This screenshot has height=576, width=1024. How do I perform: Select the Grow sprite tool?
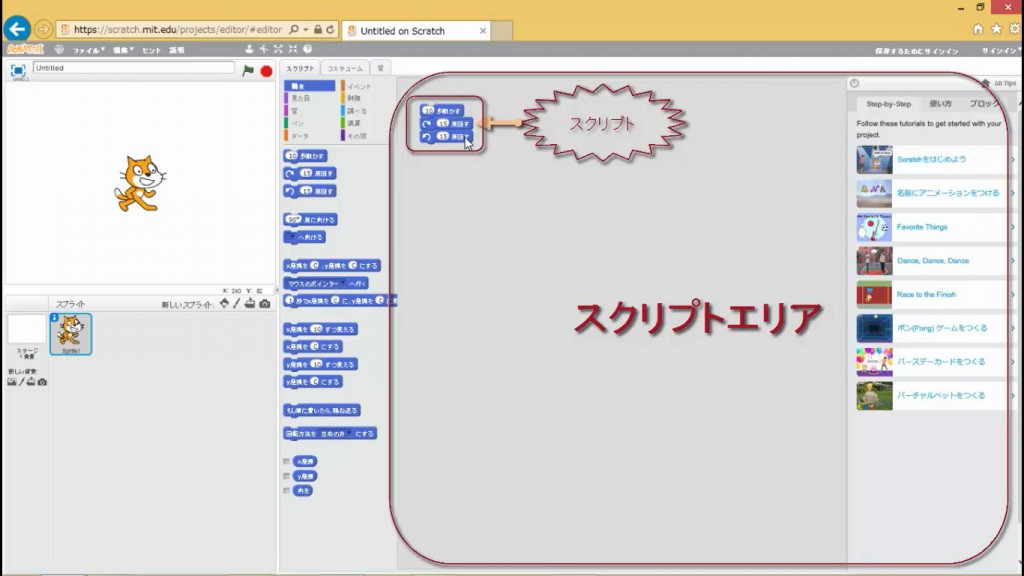click(x=278, y=49)
